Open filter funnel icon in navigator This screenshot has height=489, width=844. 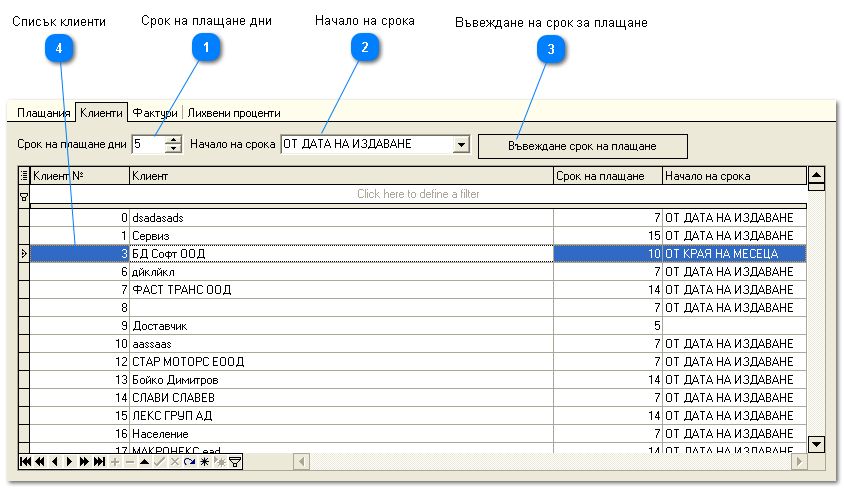tap(235, 462)
